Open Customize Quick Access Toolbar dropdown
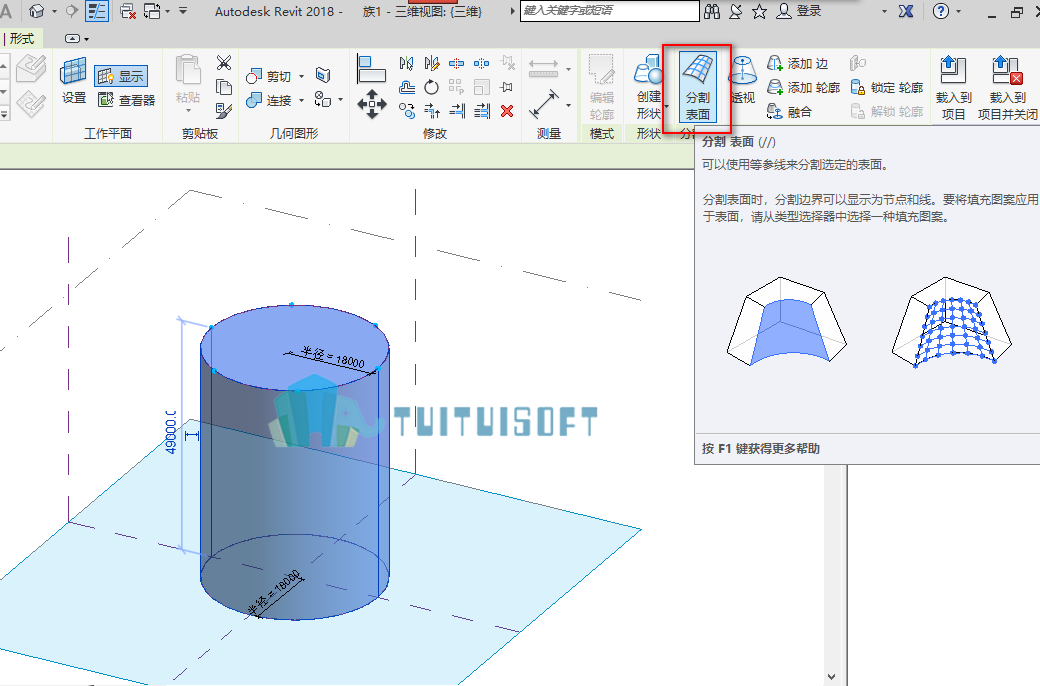The height and width of the screenshot is (686, 1040). pos(183,11)
